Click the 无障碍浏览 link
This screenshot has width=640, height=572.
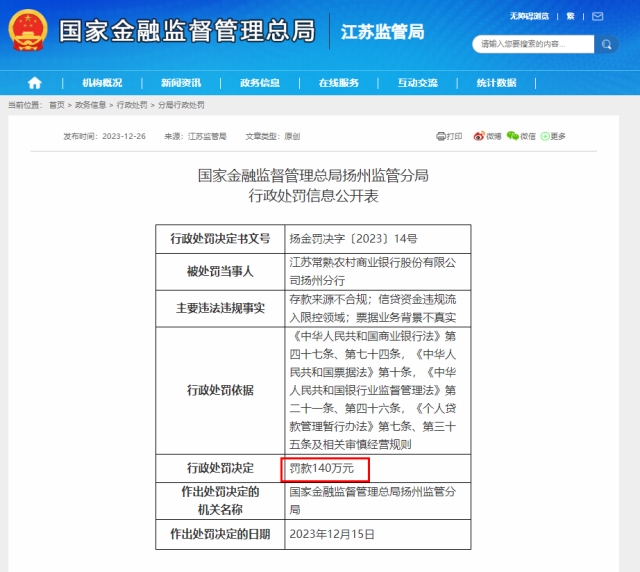529,16
